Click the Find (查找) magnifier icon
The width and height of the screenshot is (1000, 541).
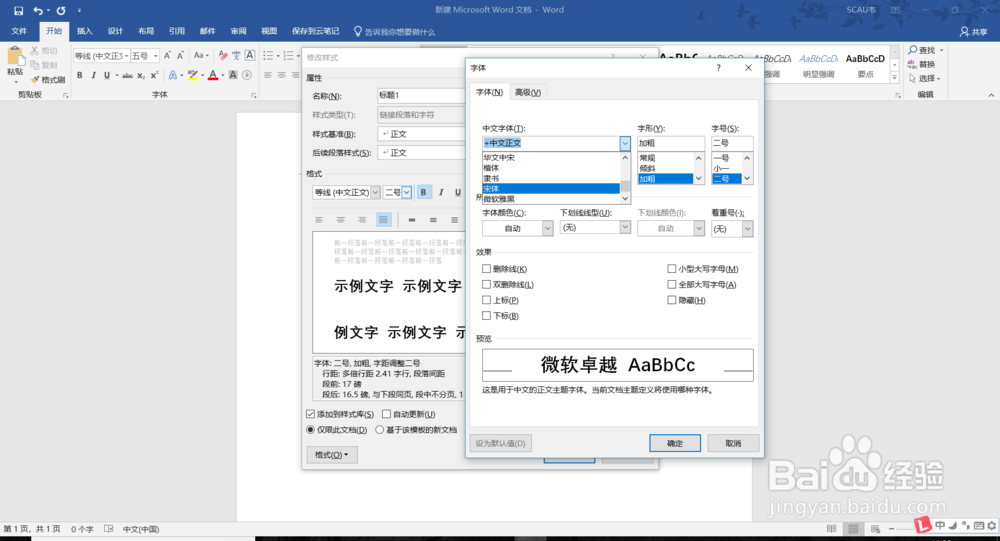click(x=913, y=50)
